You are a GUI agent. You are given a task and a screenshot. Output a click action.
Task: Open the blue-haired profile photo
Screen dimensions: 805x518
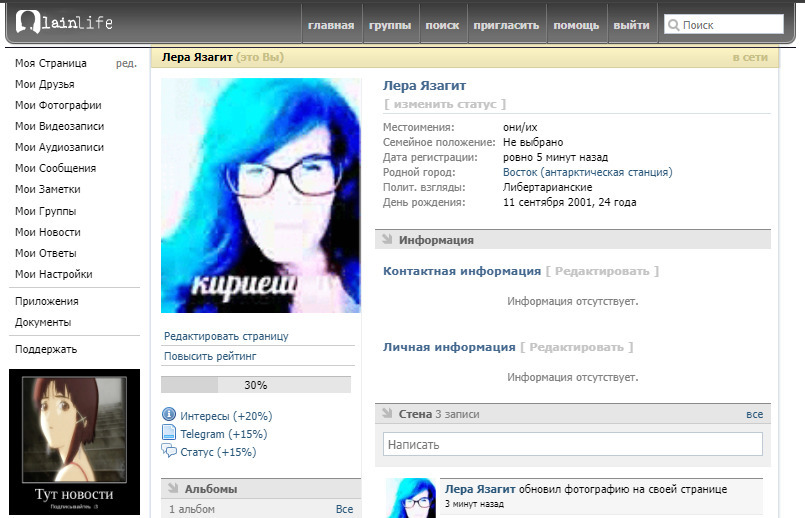coord(261,196)
